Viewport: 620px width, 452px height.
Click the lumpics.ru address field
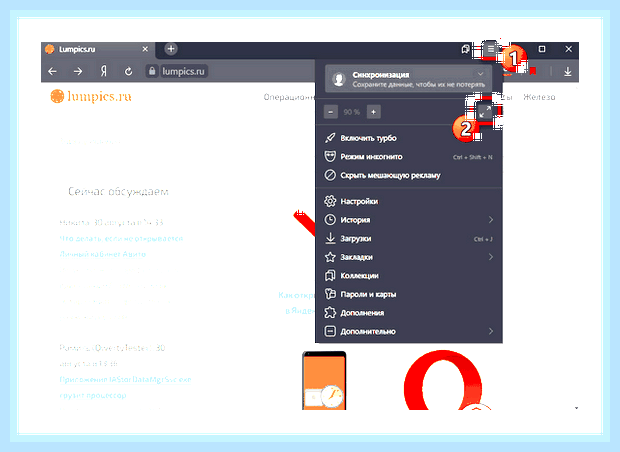pos(183,71)
